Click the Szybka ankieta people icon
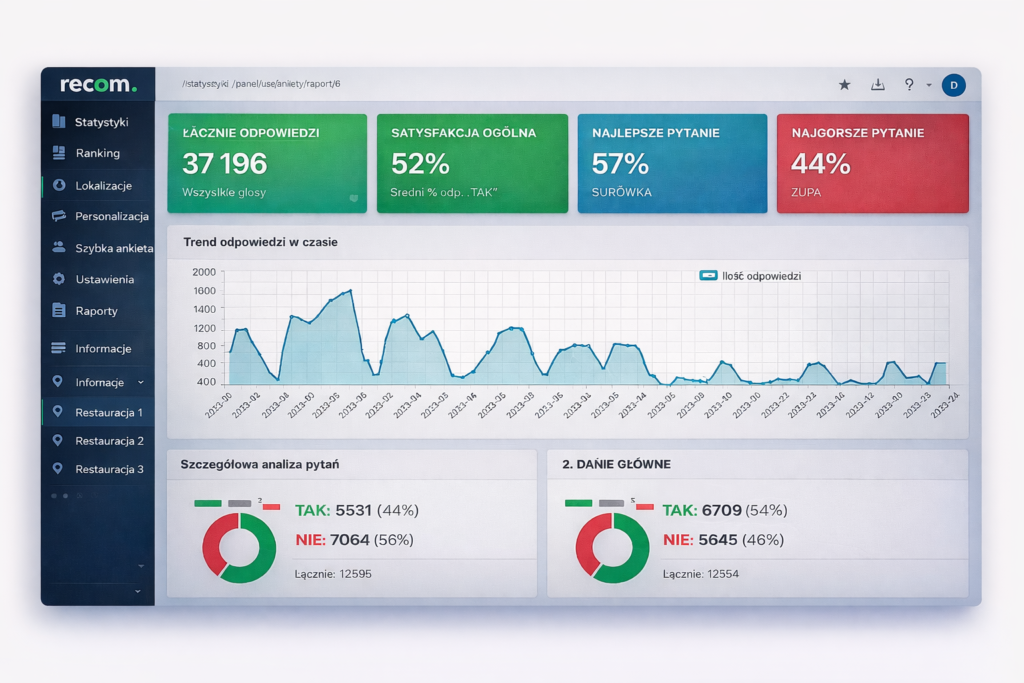This screenshot has width=1024, height=683. 58,247
